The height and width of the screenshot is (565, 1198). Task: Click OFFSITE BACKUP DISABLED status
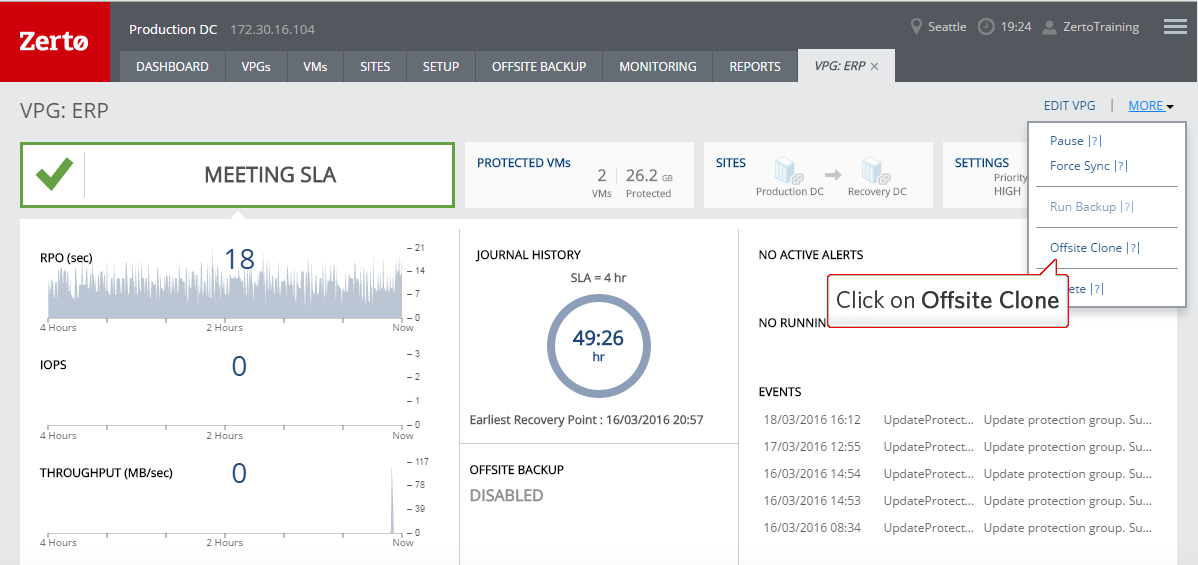coord(506,495)
